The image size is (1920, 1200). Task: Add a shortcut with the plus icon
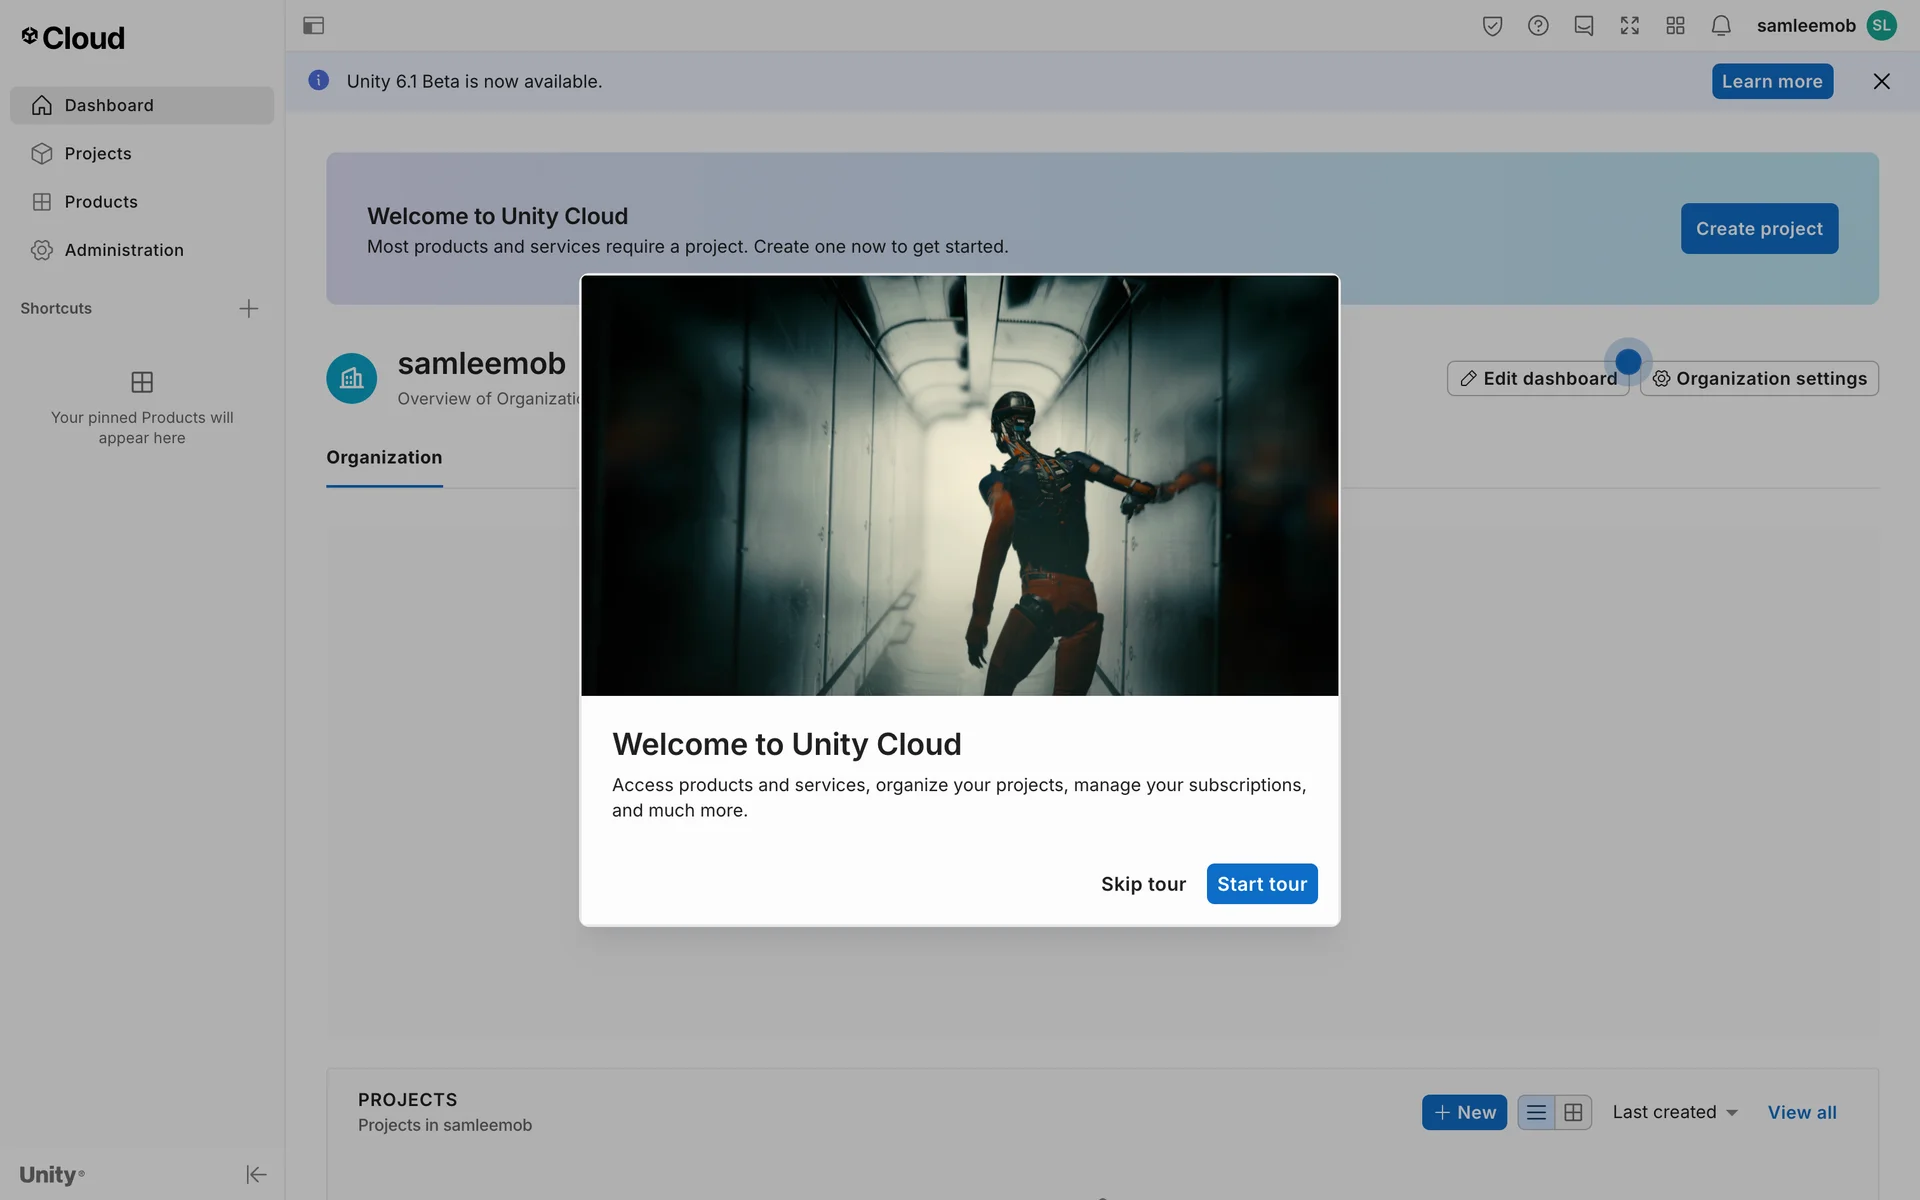click(249, 308)
